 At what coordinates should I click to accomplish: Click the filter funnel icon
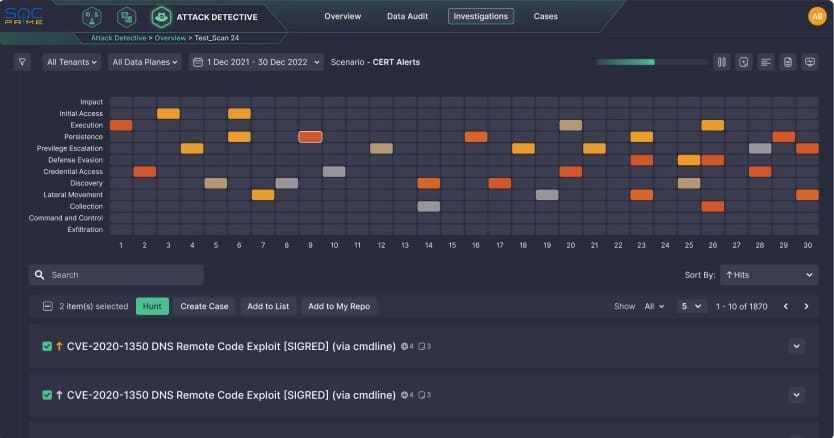click(x=23, y=62)
